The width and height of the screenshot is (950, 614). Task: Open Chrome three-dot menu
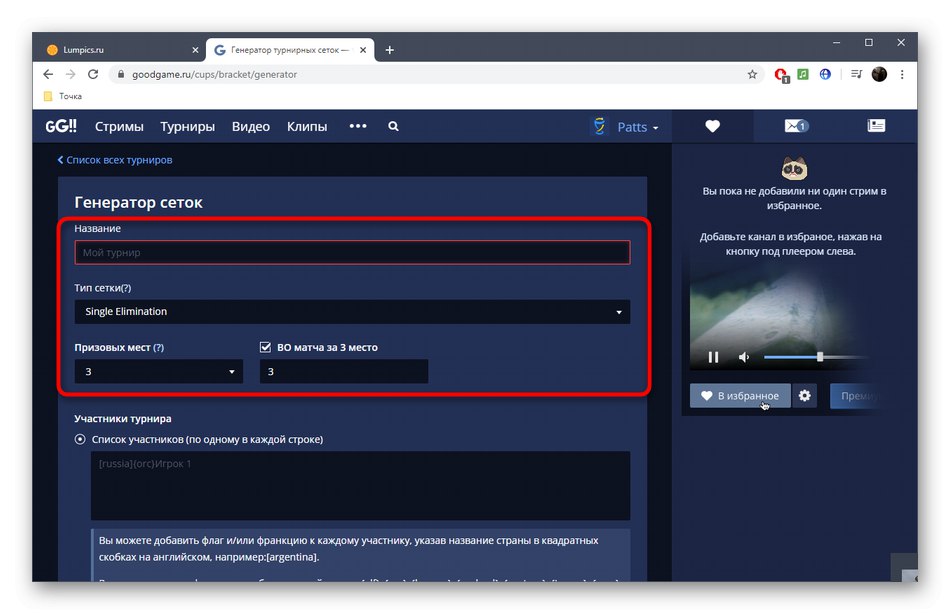pyautogui.click(x=902, y=74)
